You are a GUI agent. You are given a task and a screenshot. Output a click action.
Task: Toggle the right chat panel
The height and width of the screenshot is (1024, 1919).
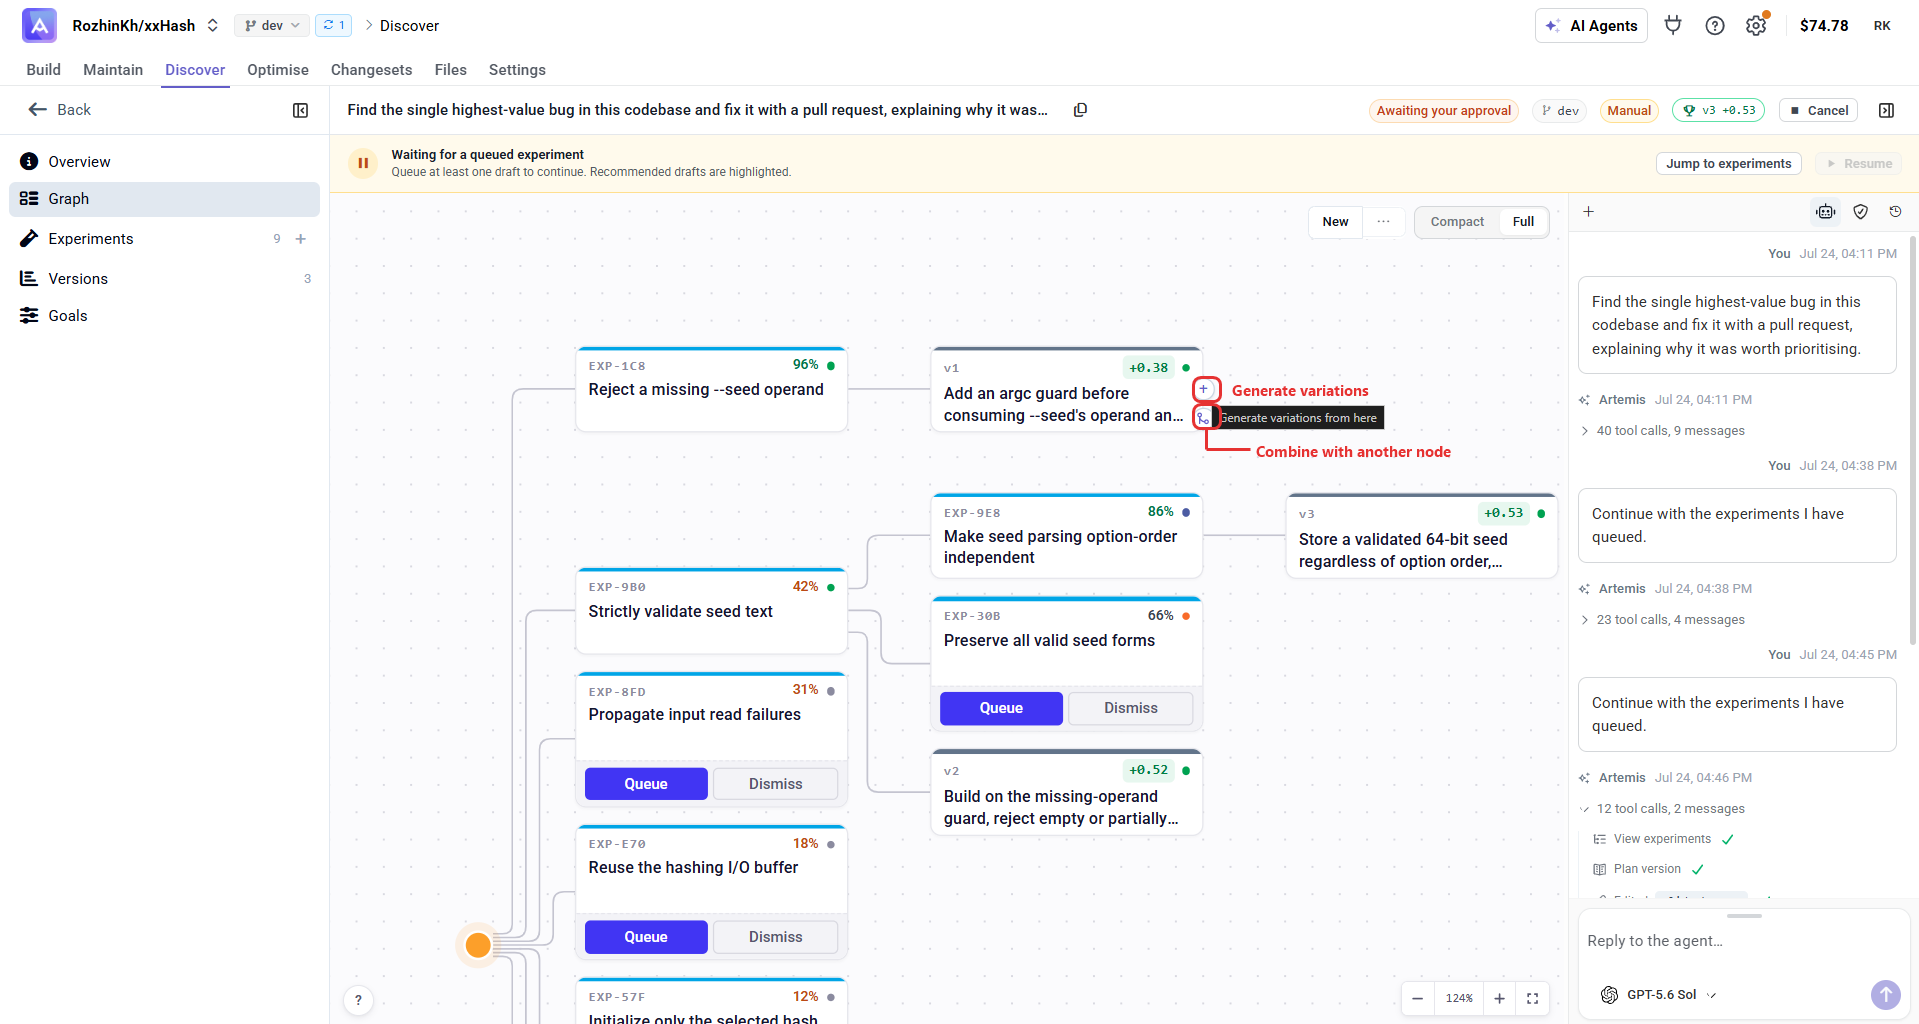tap(1886, 110)
